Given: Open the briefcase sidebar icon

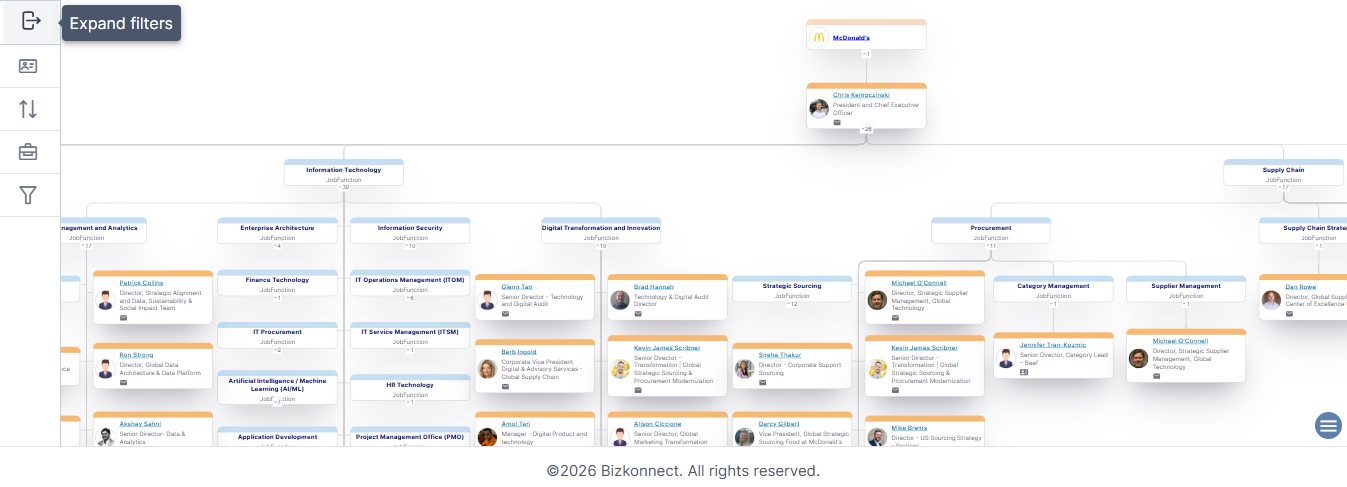Looking at the screenshot, I should pyautogui.click(x=28, y=152).
